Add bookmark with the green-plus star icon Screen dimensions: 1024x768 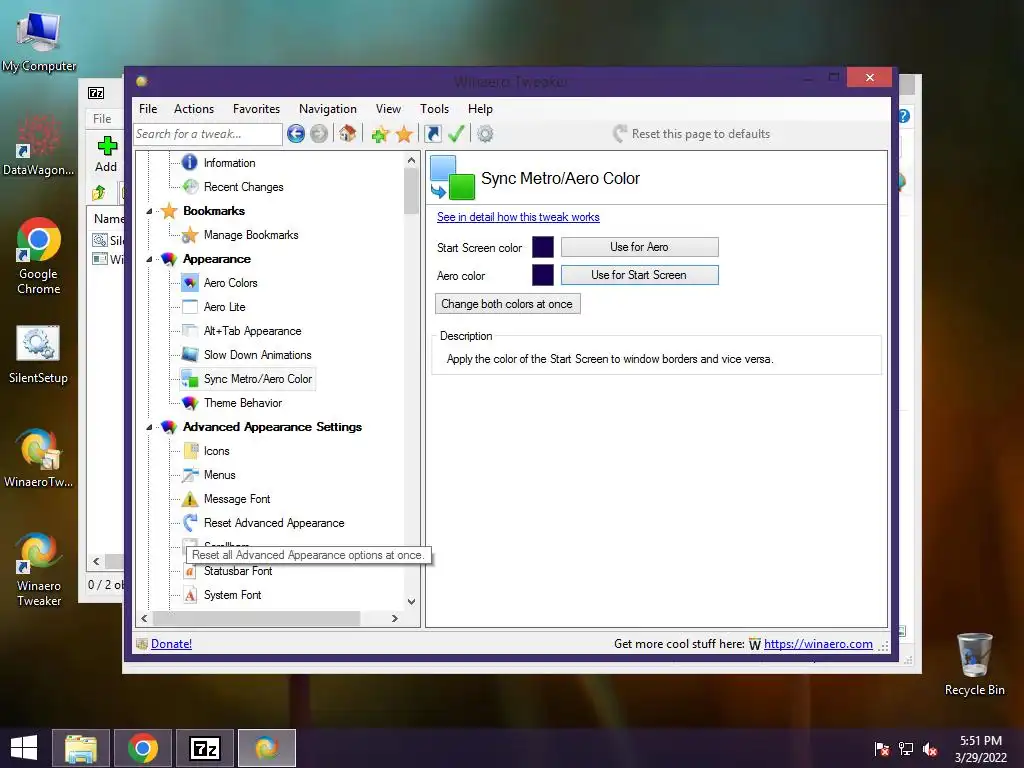(x=380, y=135)
